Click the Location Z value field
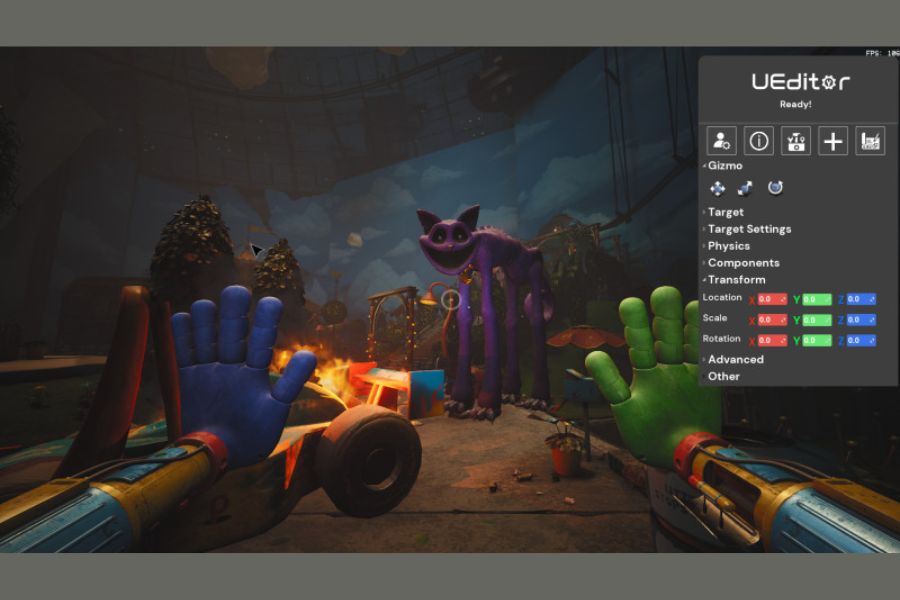 coord(861,299)
